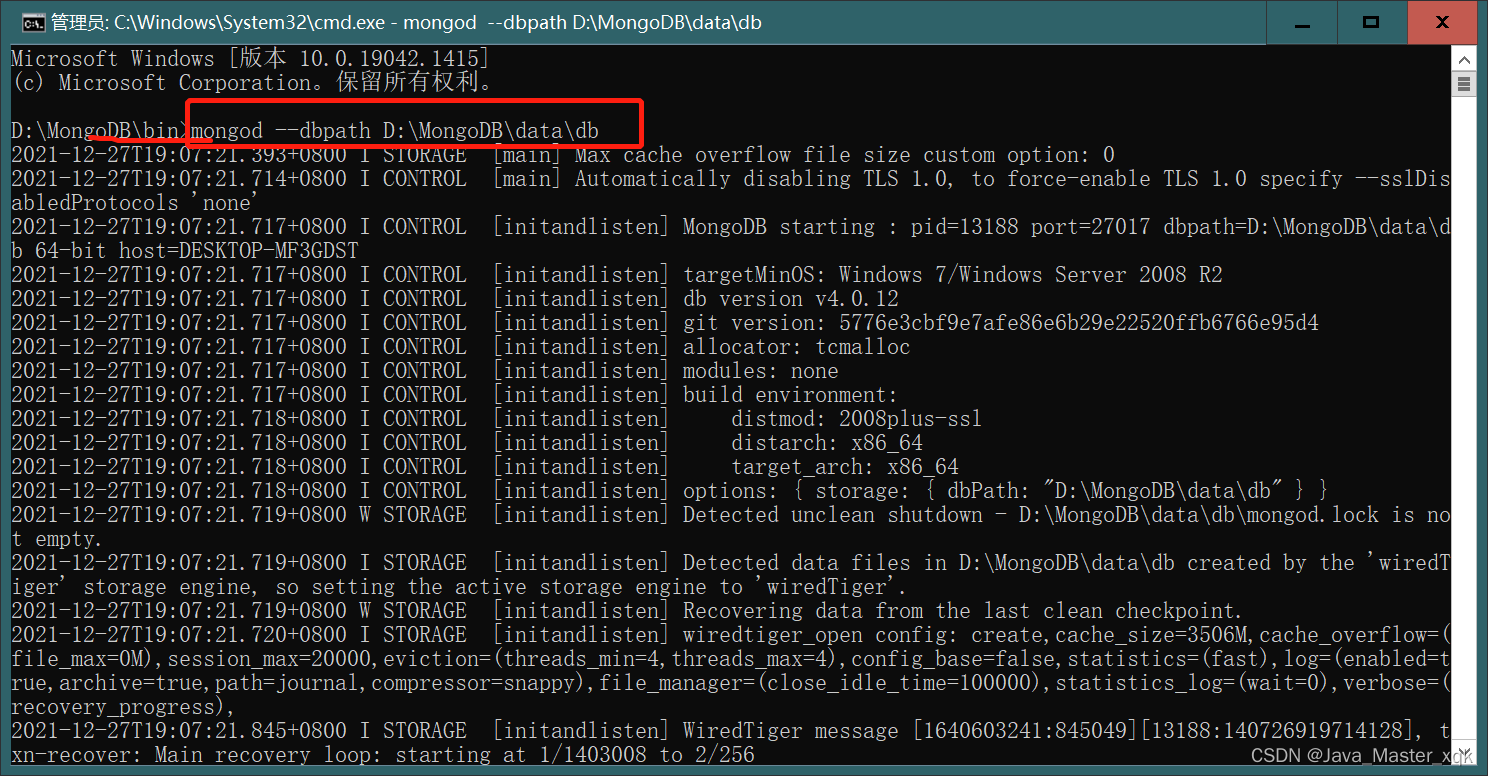Click the 'D:\MongoDB\bin>' prompt text
The height and width of the screenshot is (776, 1488).
(100, 131)
